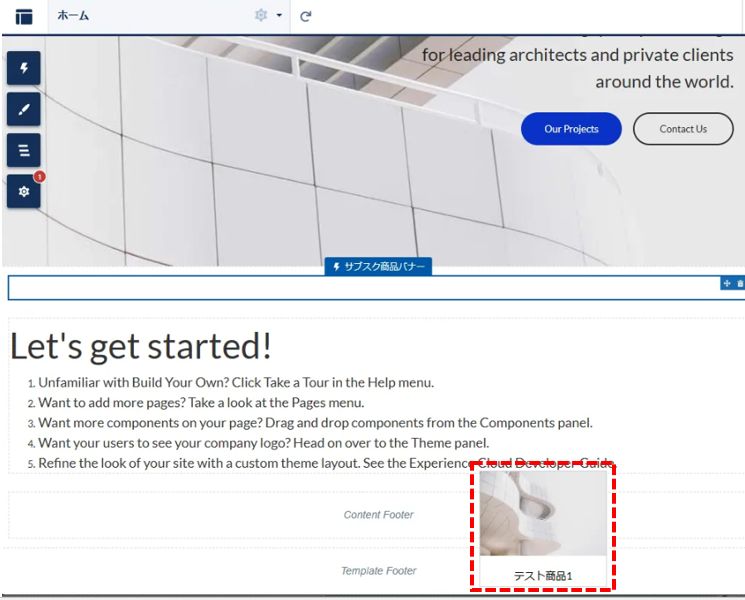This screenshot has width=745, height=600.
Task: Click the テスト商品1 product name label
Action: 543,576
